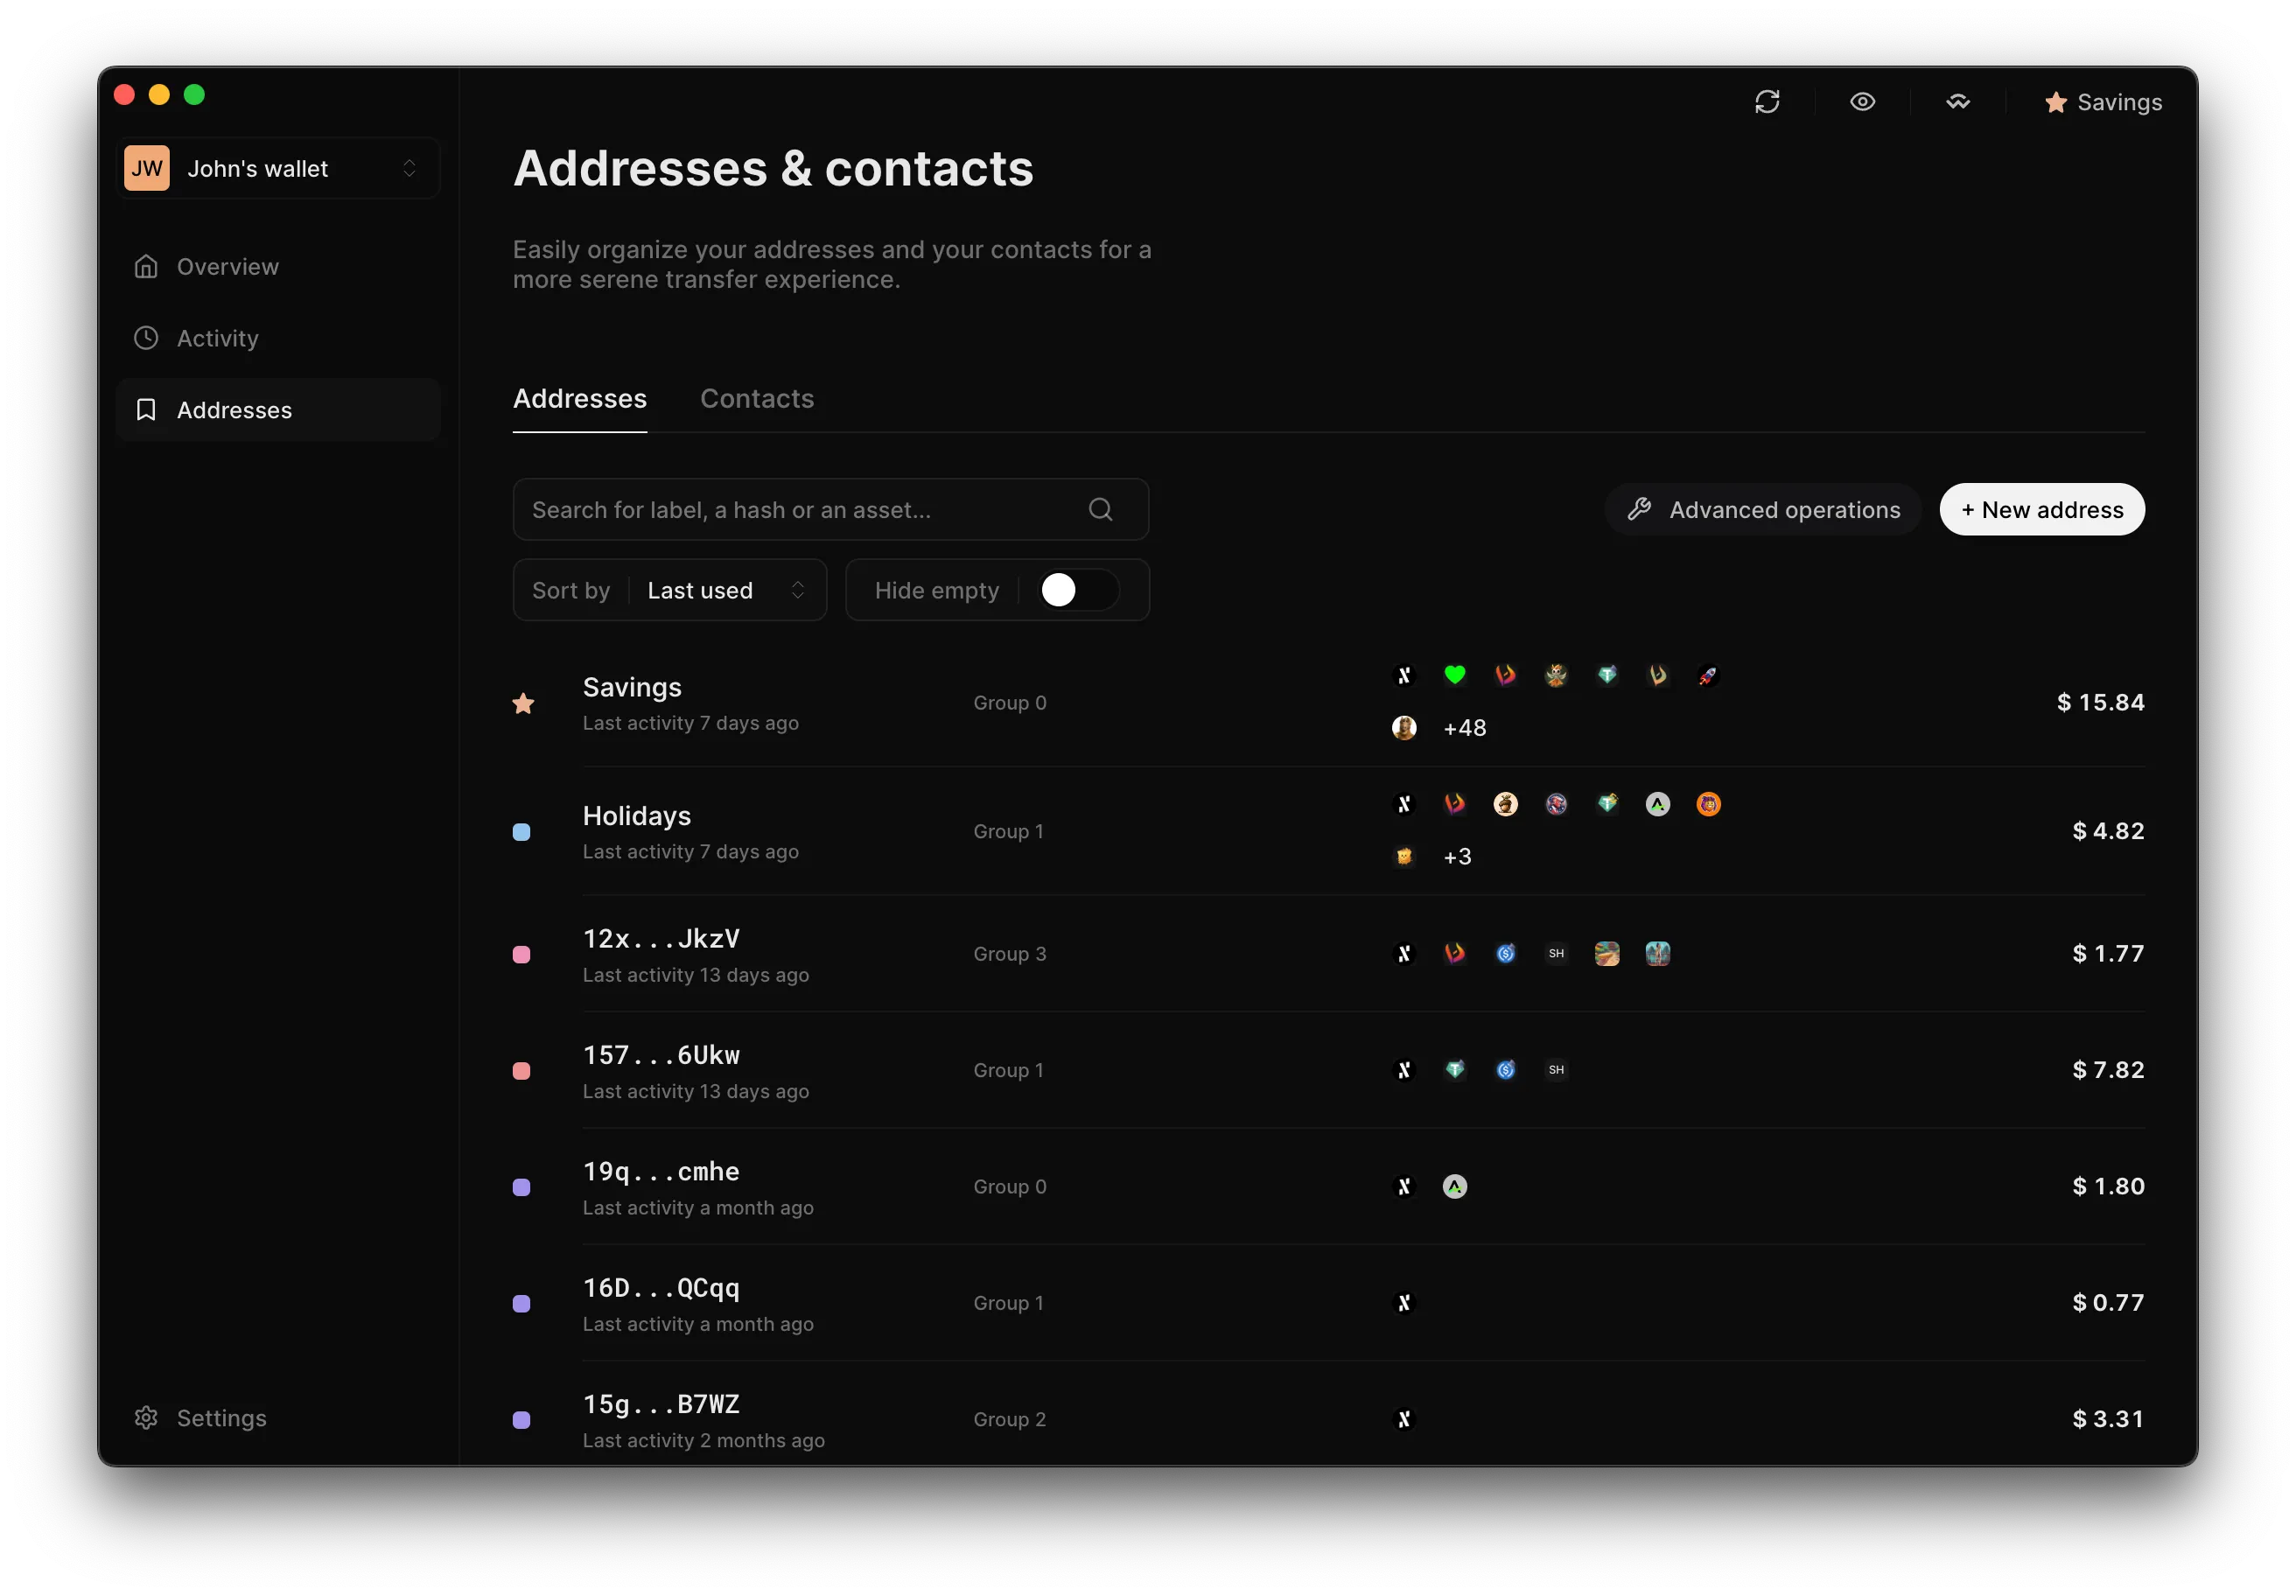2296x1596 pixels.
Task: Click the blue color swatch of Holidays
Action: pos(522,832)
